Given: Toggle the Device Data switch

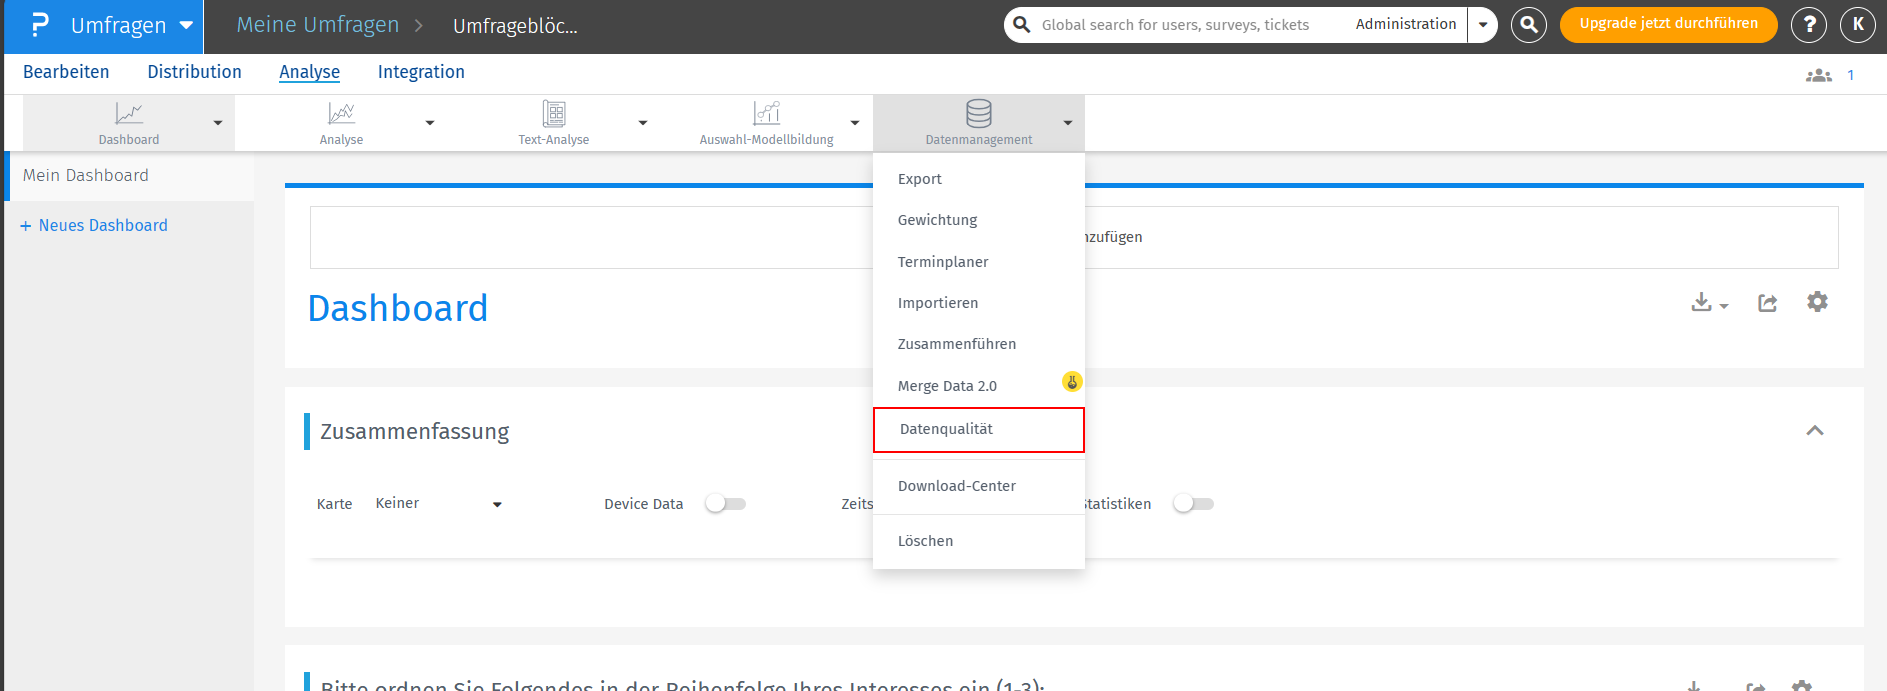Looking at the screenshot, I should click(x=725, y=504).
